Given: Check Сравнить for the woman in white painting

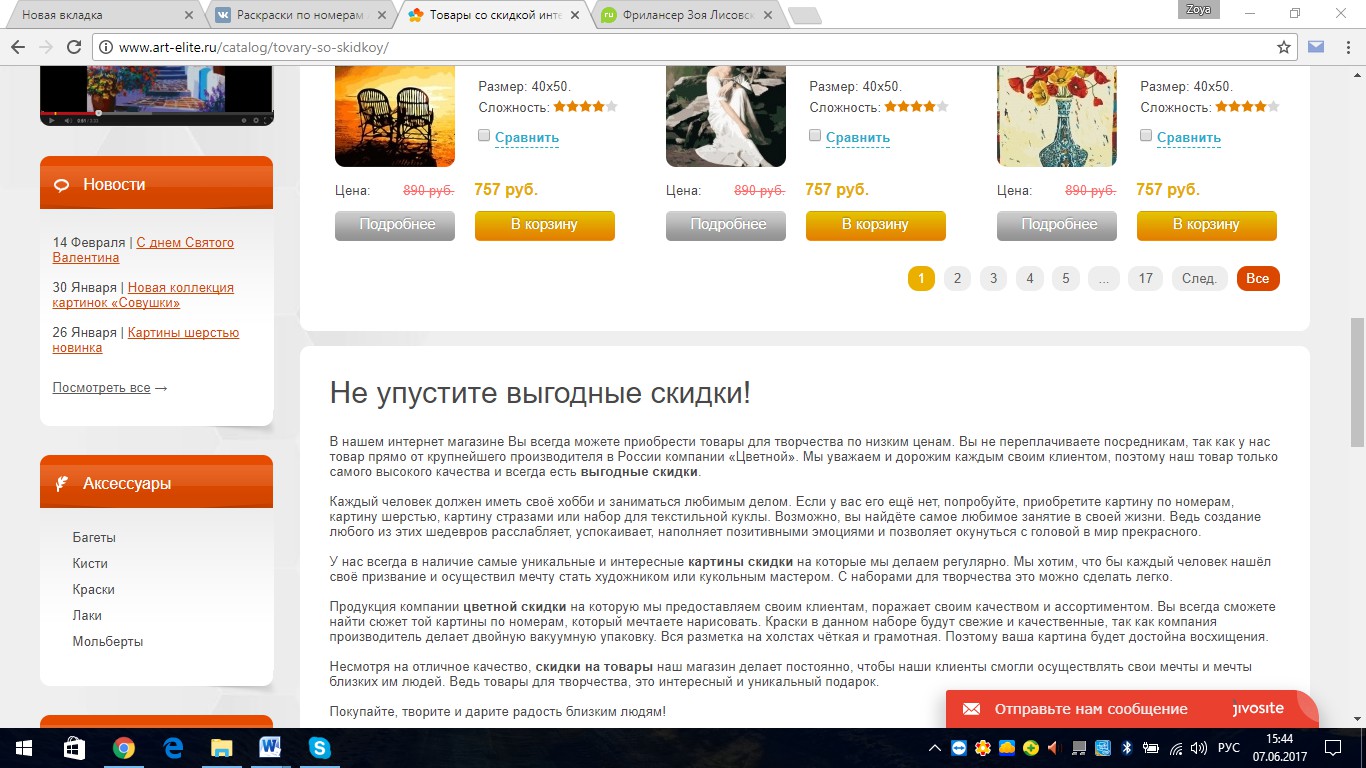Looking at the screenshot, I should (815, 136).
